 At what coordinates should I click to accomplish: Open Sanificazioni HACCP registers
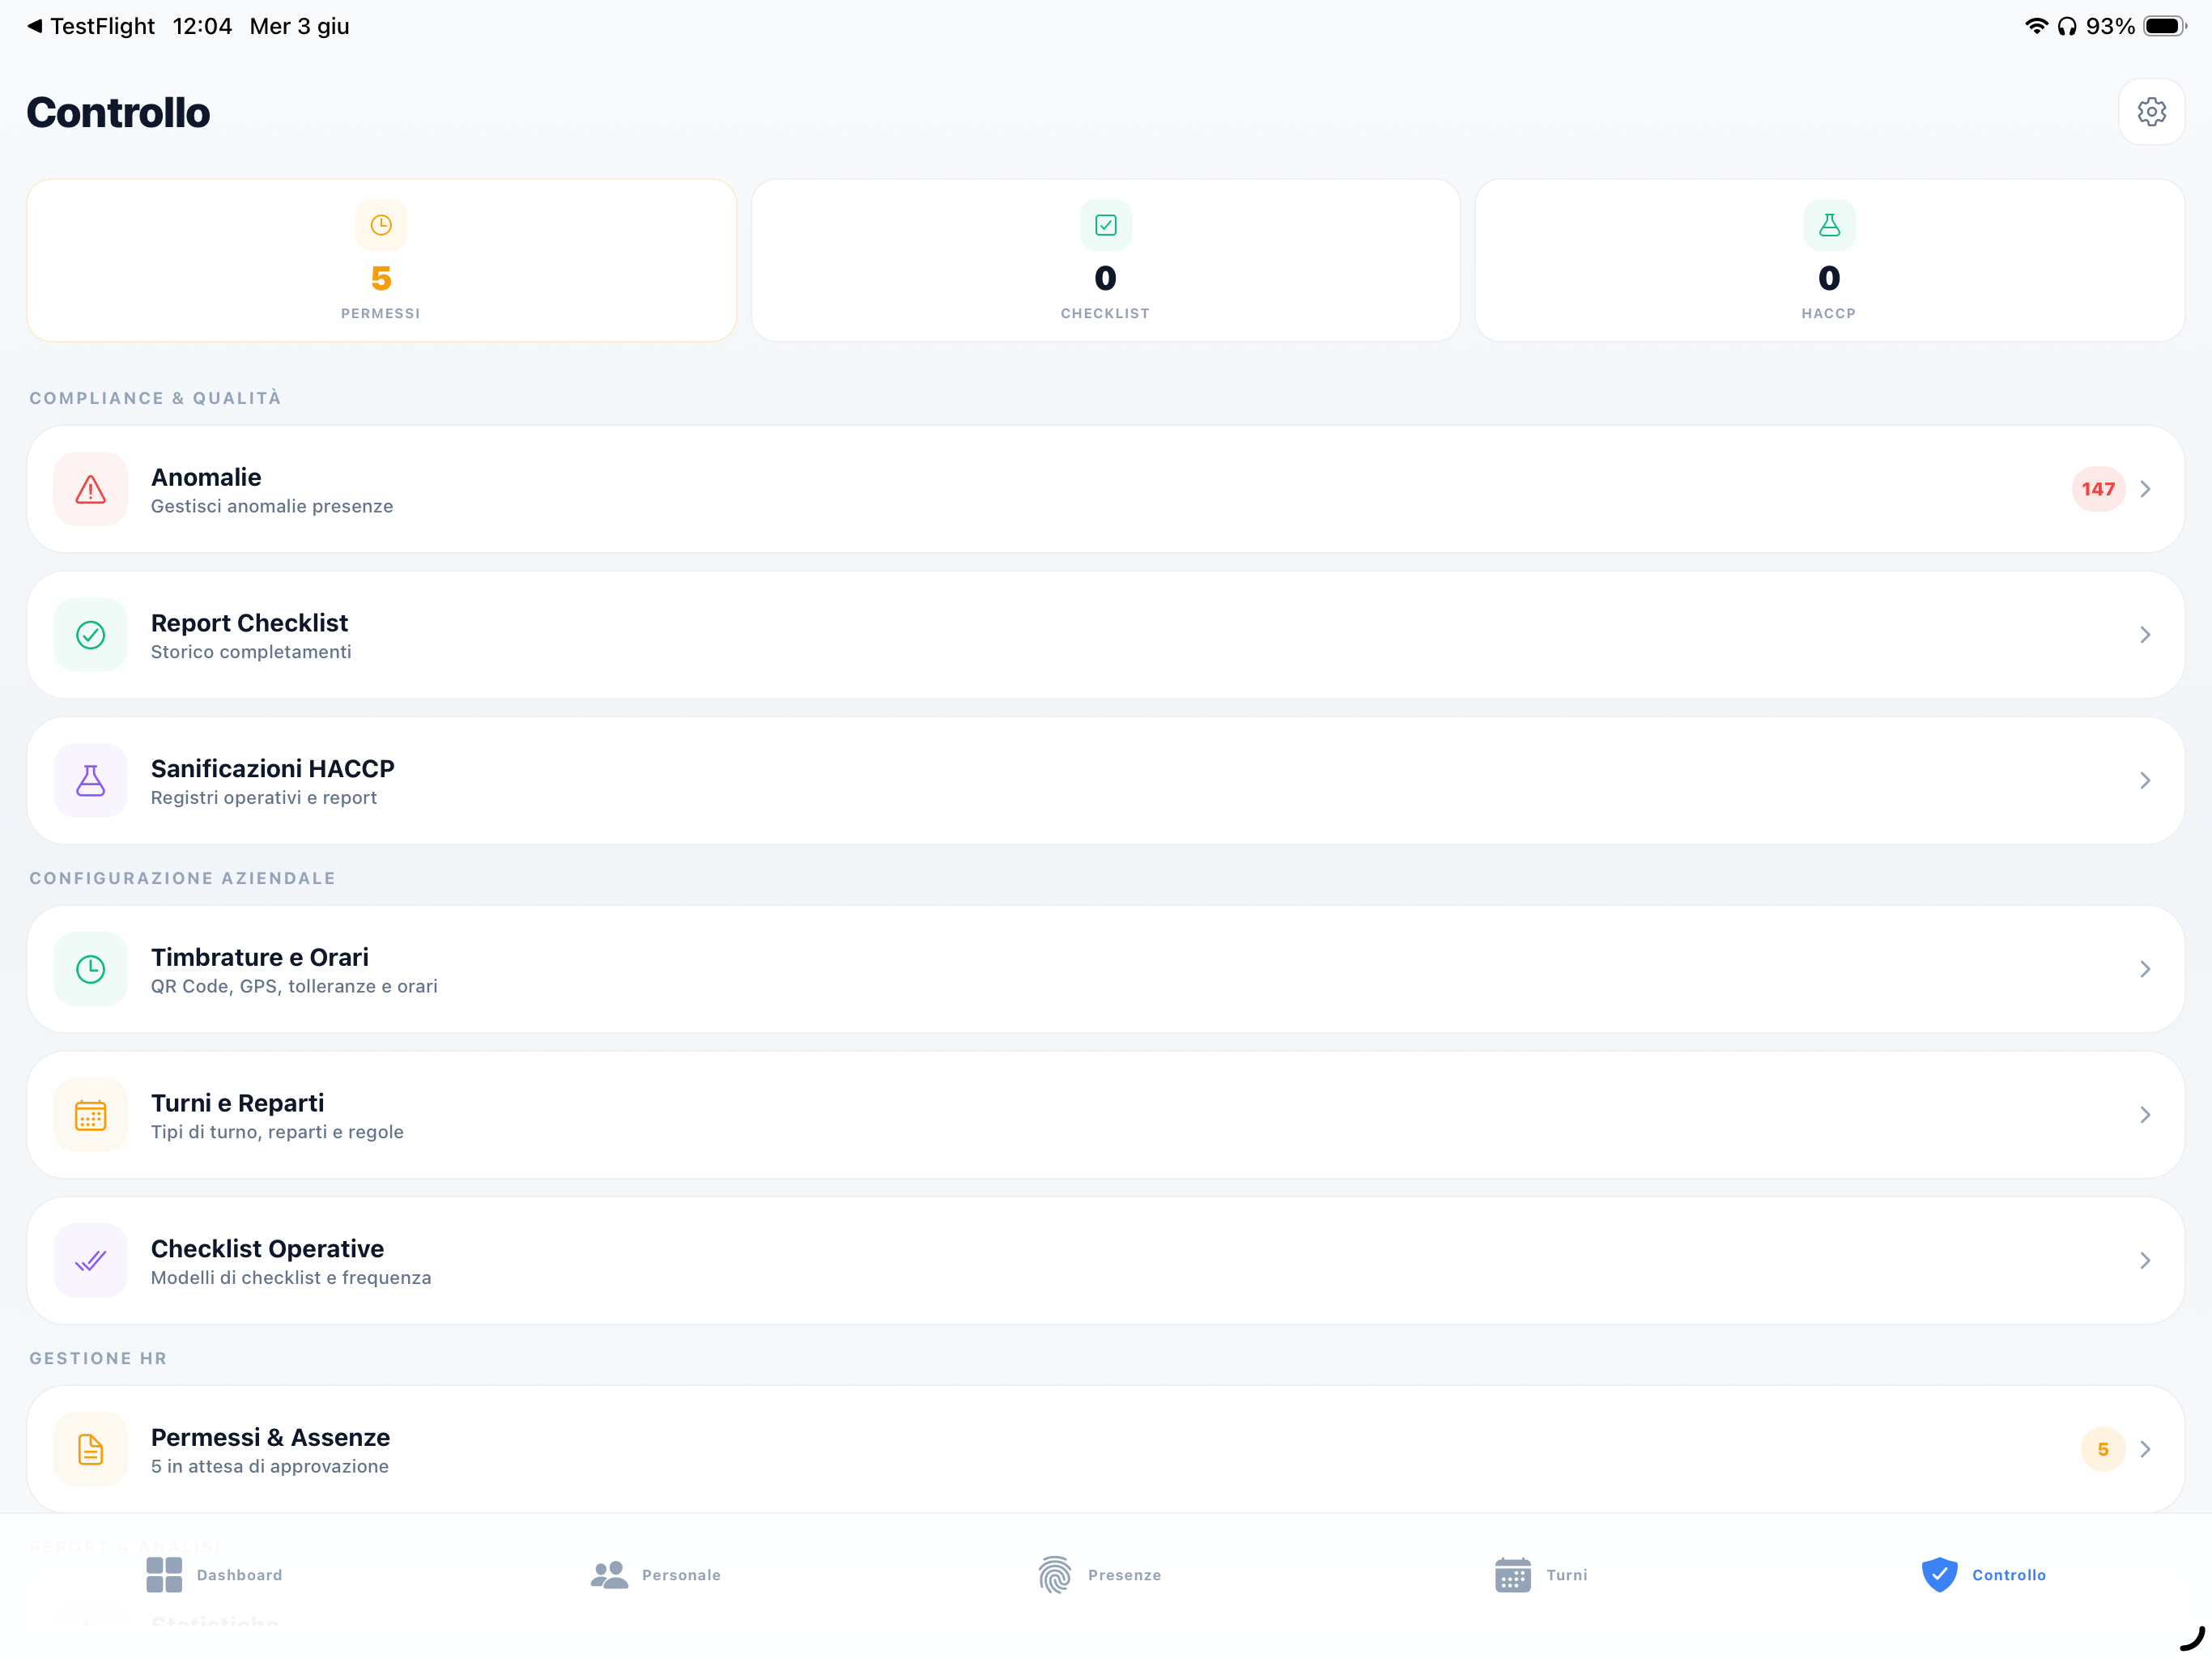click(x=1105, y=781)
